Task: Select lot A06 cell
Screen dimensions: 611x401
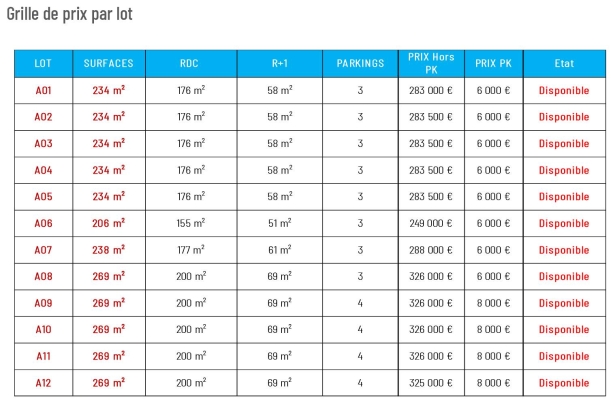Action: pos(43,223)
